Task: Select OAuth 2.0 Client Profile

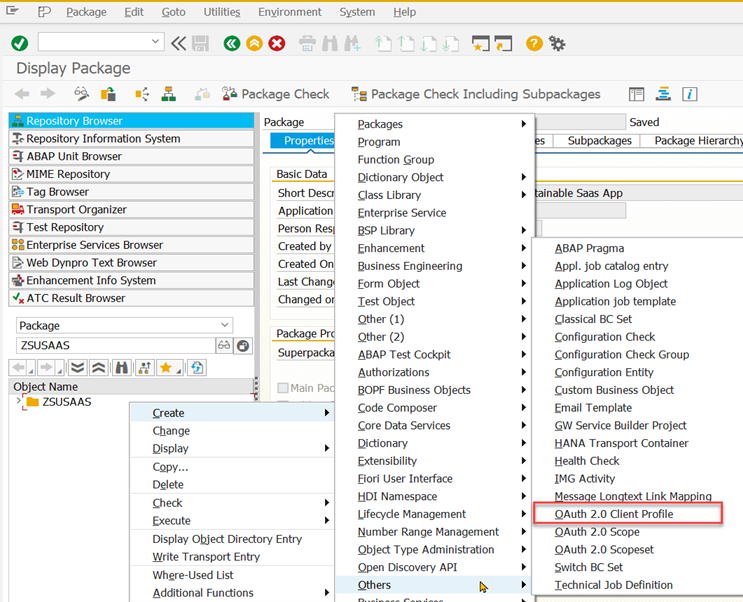Action: tap(614, 514)
